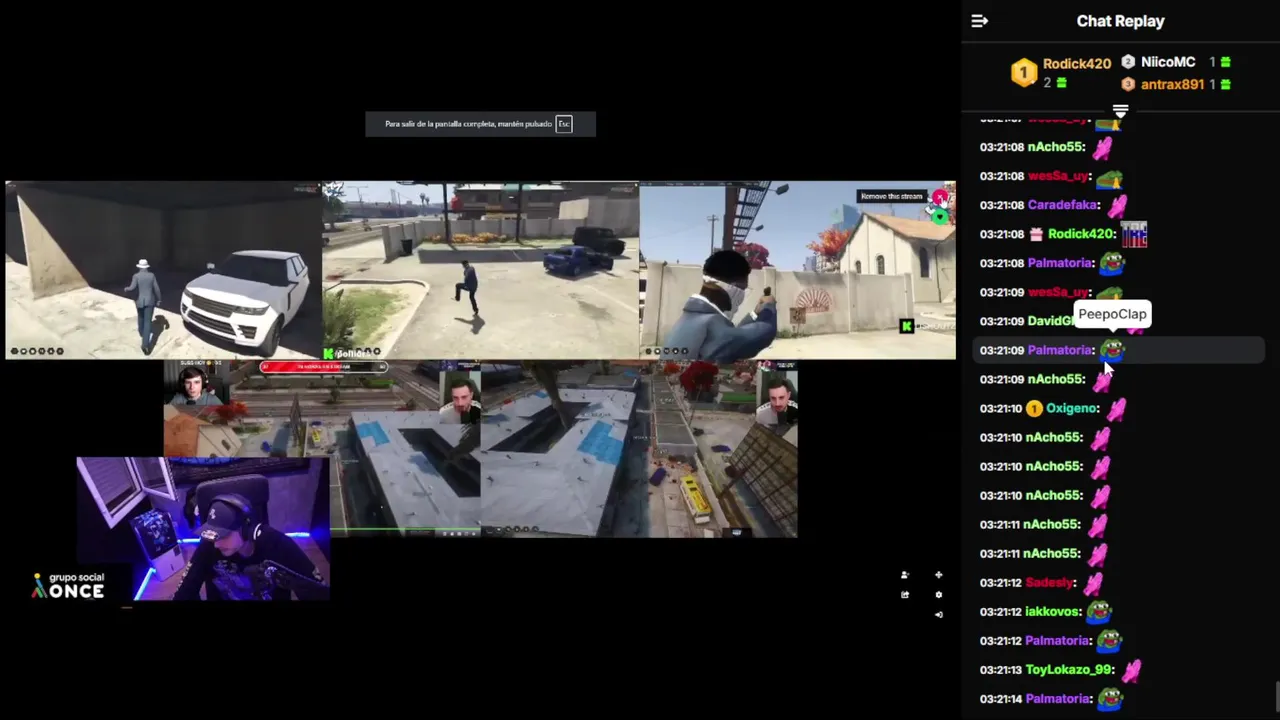Click the gold rank 1 badge
Screen dimensions: 1280x720
(x=1023, y=73)
